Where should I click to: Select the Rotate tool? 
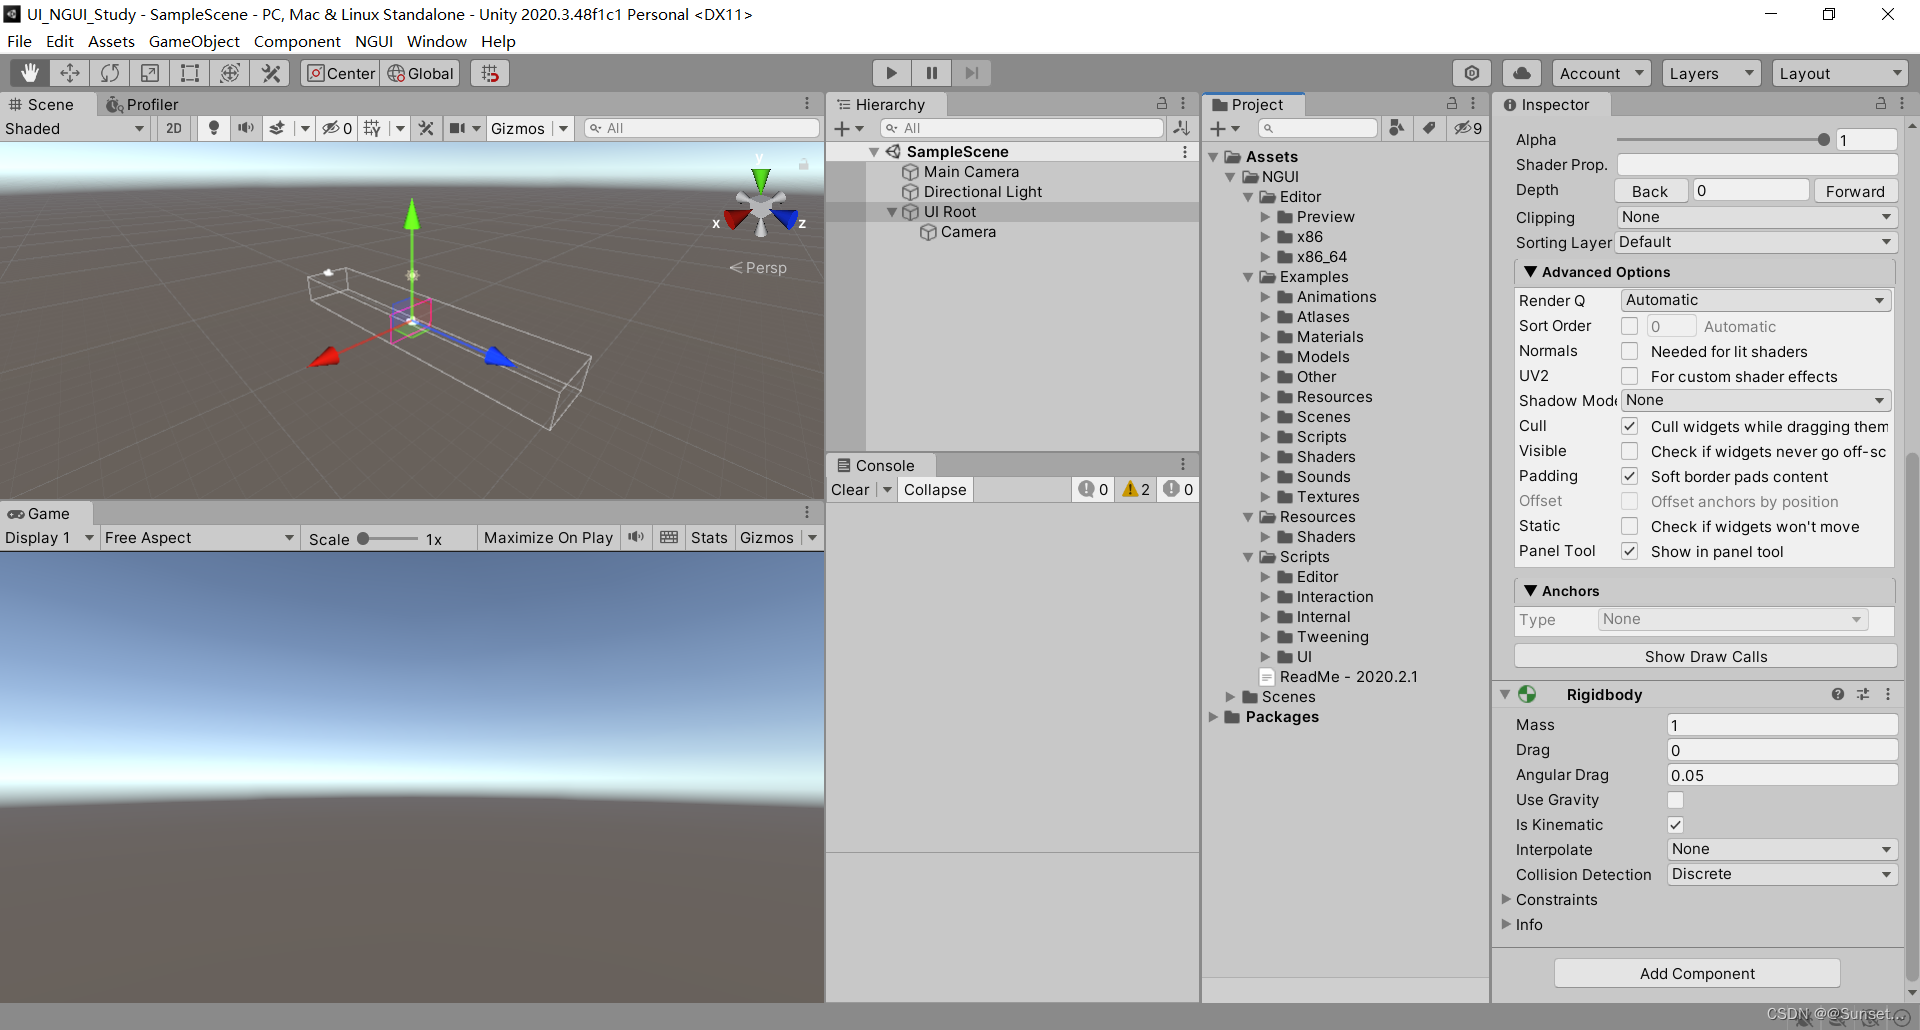pyautogui.click(x=110, y=73)
